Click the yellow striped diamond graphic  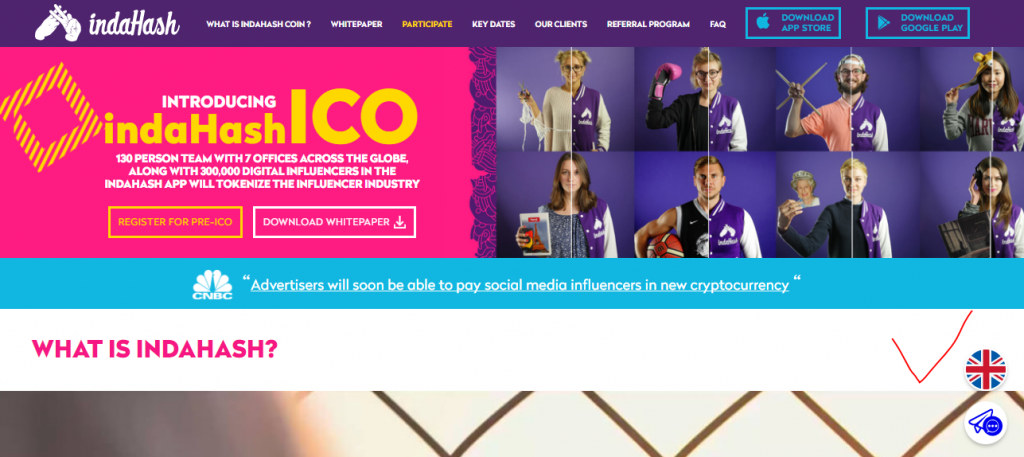(x=48, y=117)
